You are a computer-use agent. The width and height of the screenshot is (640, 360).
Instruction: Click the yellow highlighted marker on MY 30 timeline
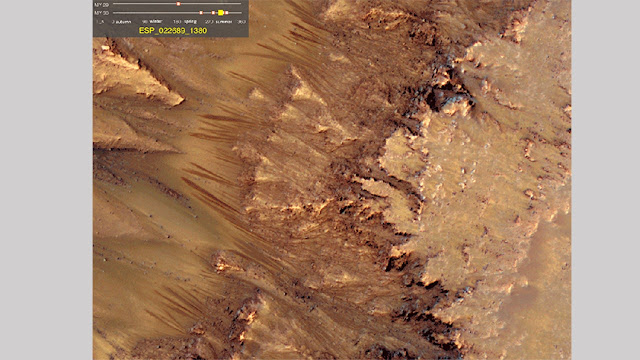221,13
